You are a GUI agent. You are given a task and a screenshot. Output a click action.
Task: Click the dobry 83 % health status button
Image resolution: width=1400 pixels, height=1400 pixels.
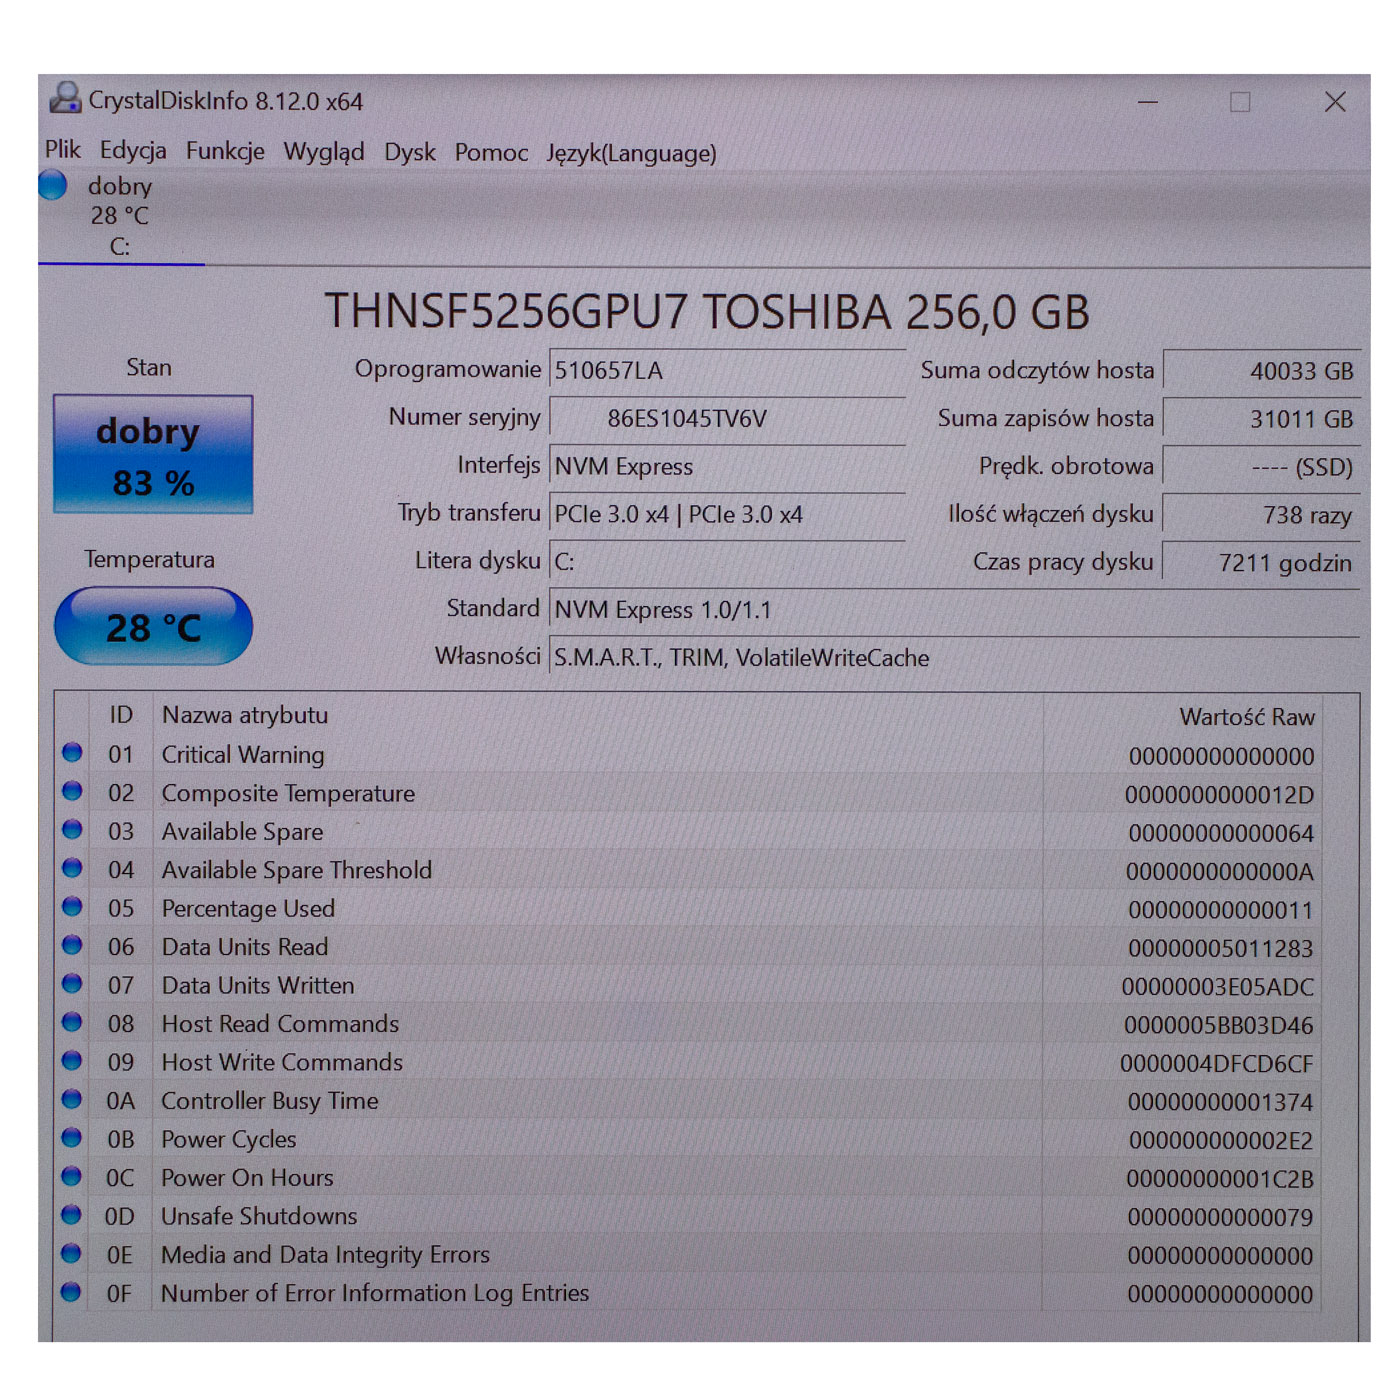(153, 455)
